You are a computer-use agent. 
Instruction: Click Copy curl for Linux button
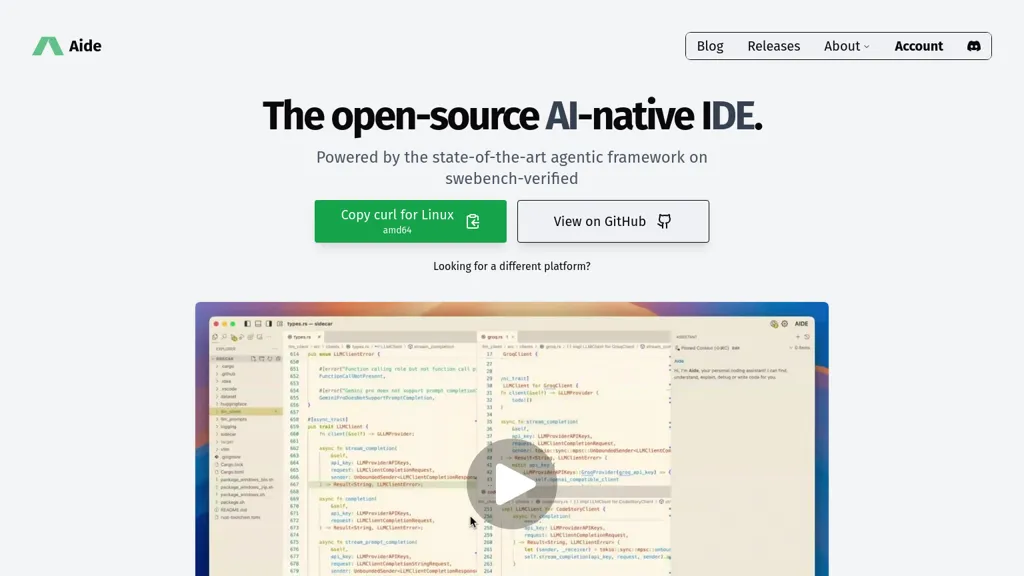pos(410,221)
